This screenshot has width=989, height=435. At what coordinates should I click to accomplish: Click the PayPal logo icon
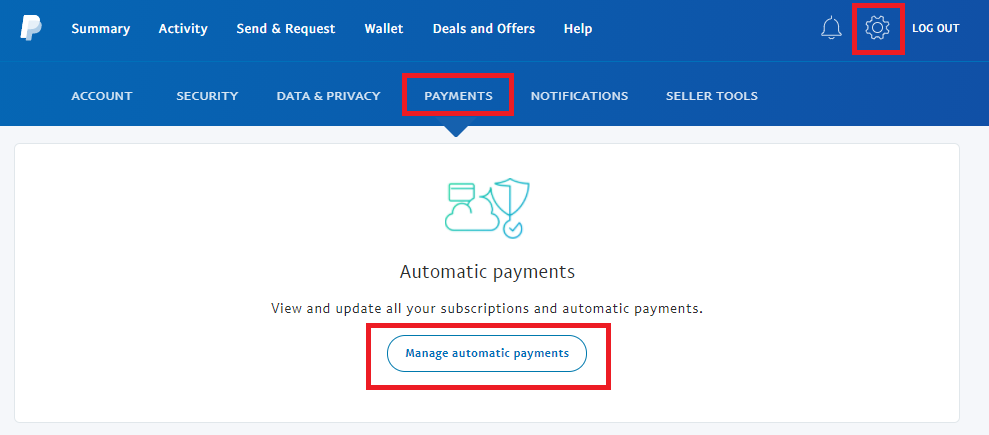pos(30,28)
